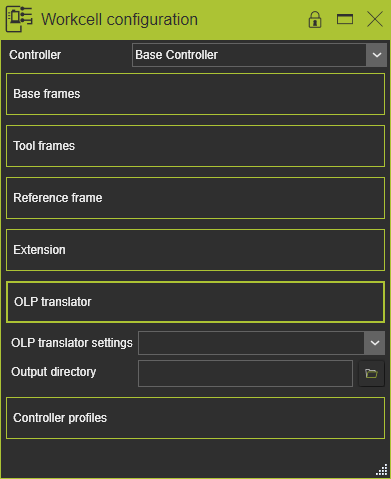391x479 pixels.
Task: Open the Controller dropdown arrow
Action: (376, 55)
